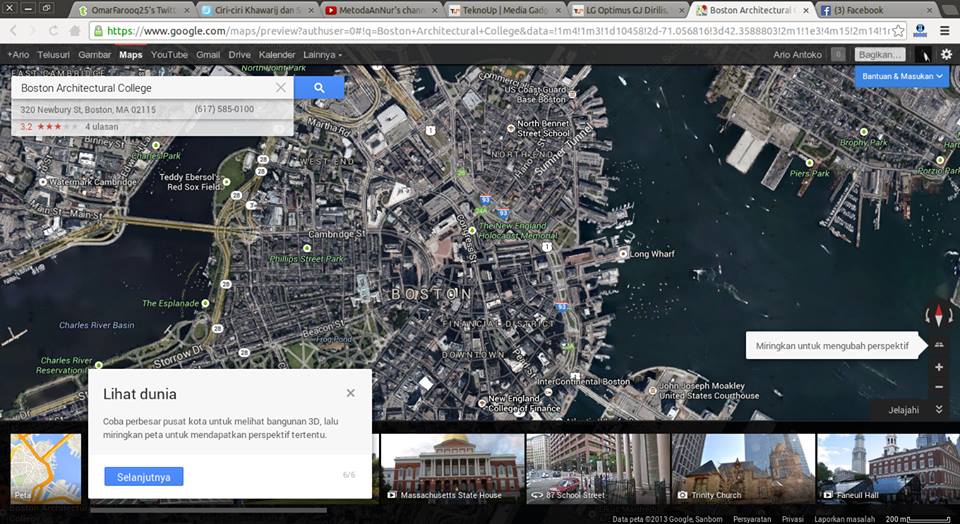960x524 pixels.
Task: Zoom out with the minus button
Action: pyautogui.click(x=939, y=387)
